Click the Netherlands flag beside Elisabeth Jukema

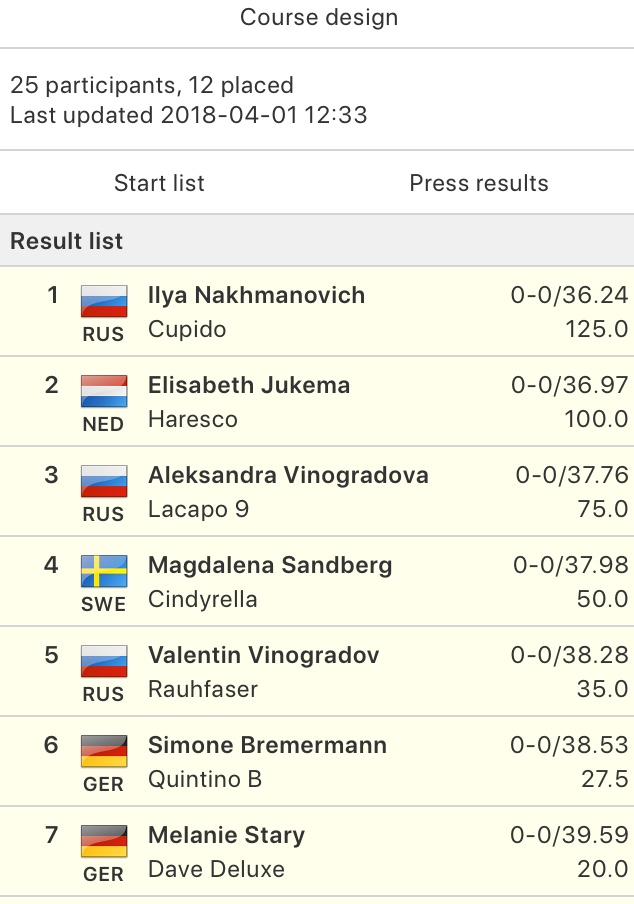point(104,391)
